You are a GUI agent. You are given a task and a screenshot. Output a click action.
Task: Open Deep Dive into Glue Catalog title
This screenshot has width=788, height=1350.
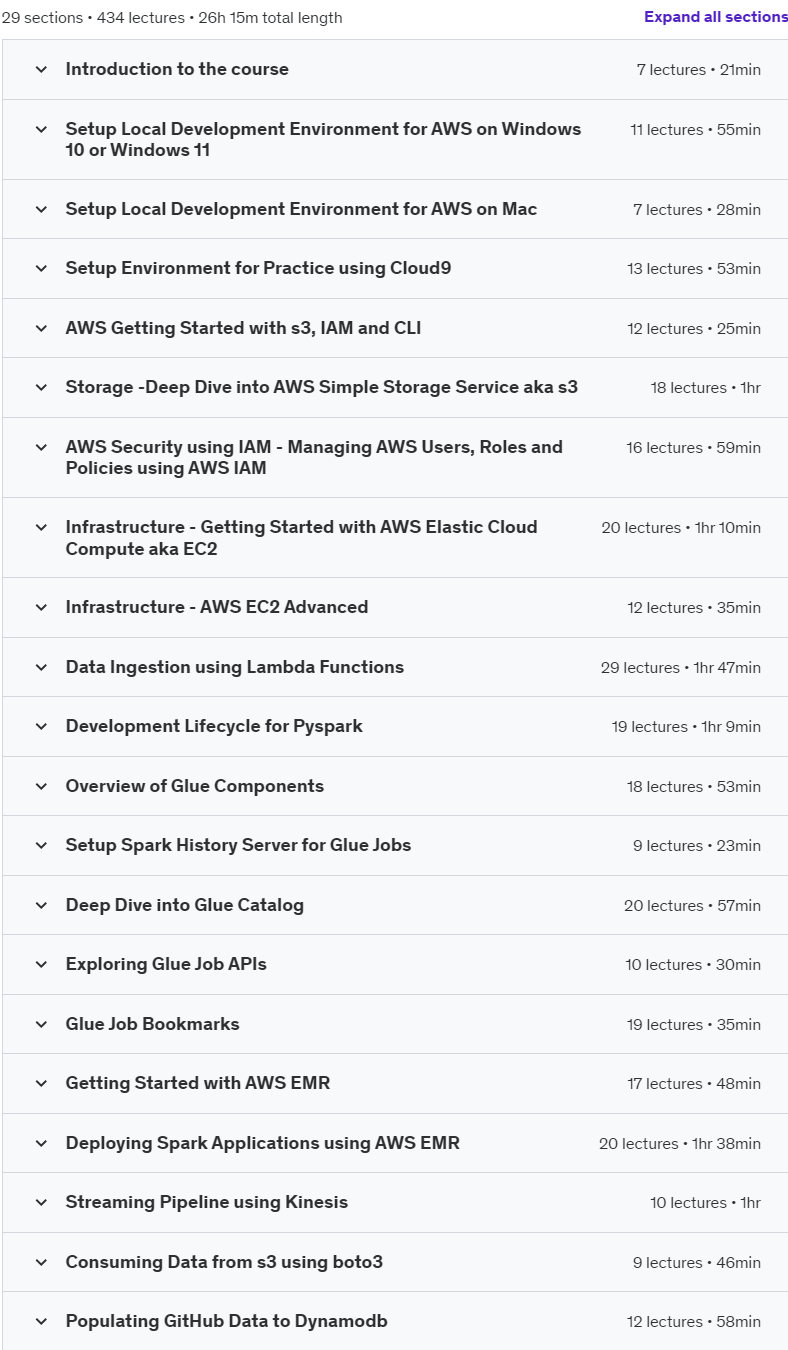coord(185,905)
